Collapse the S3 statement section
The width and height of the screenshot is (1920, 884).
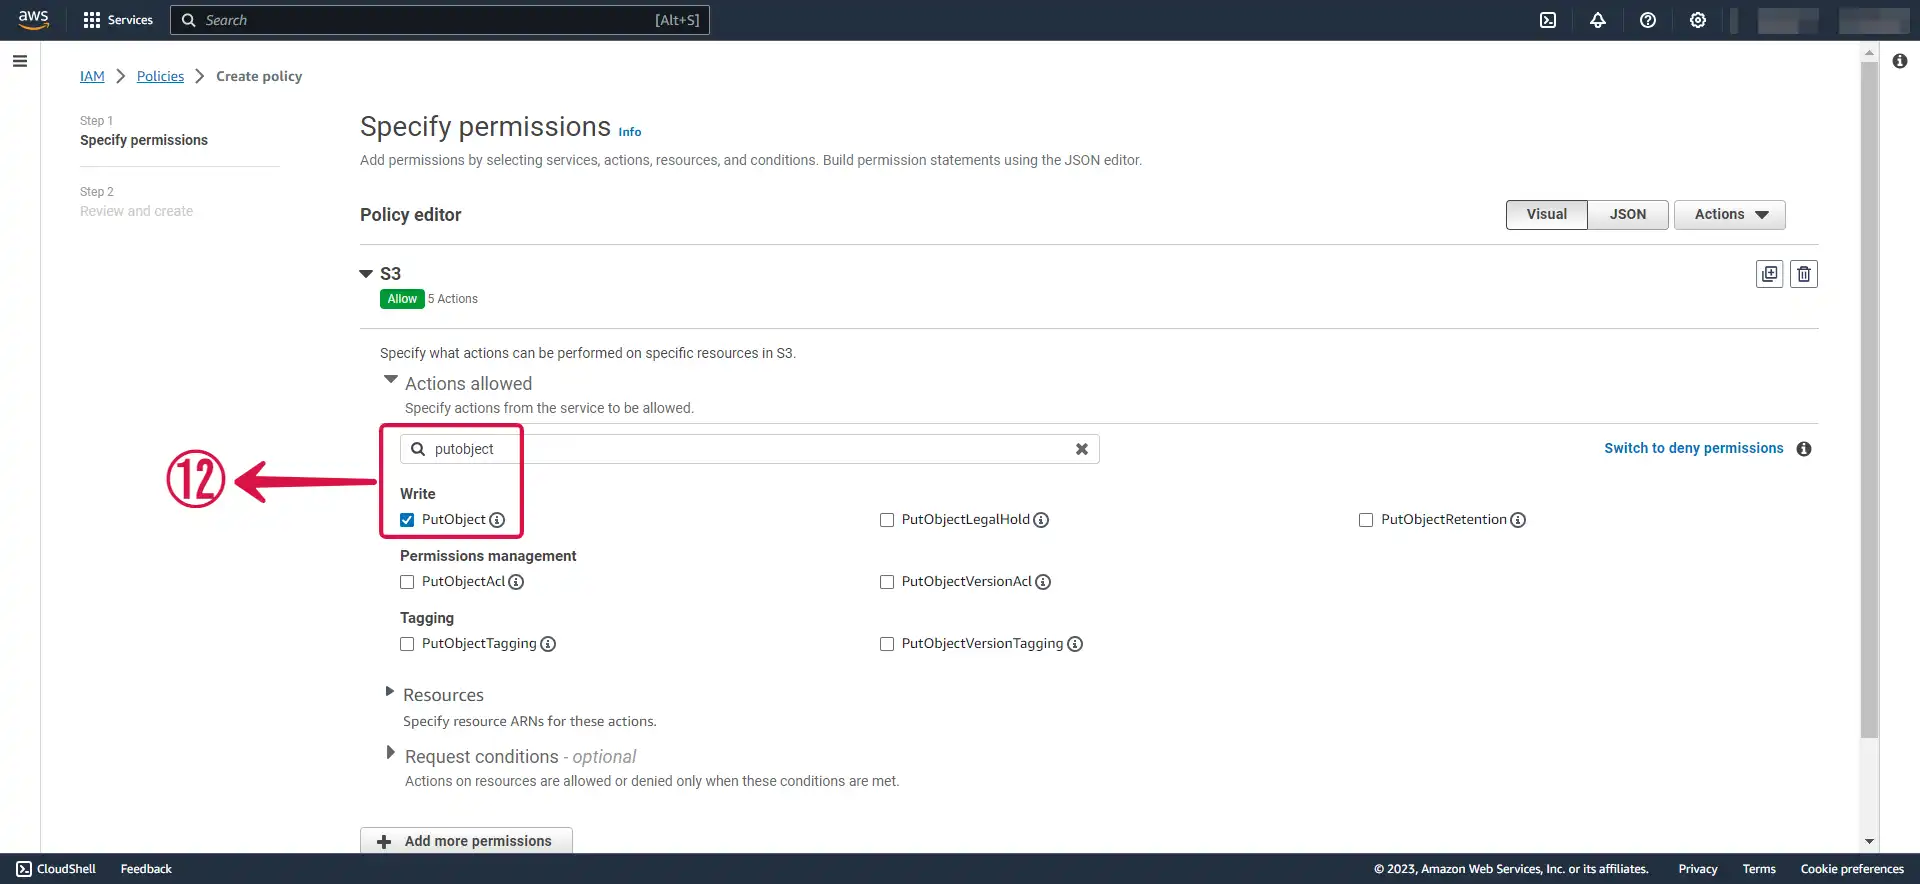click(366, 274)
